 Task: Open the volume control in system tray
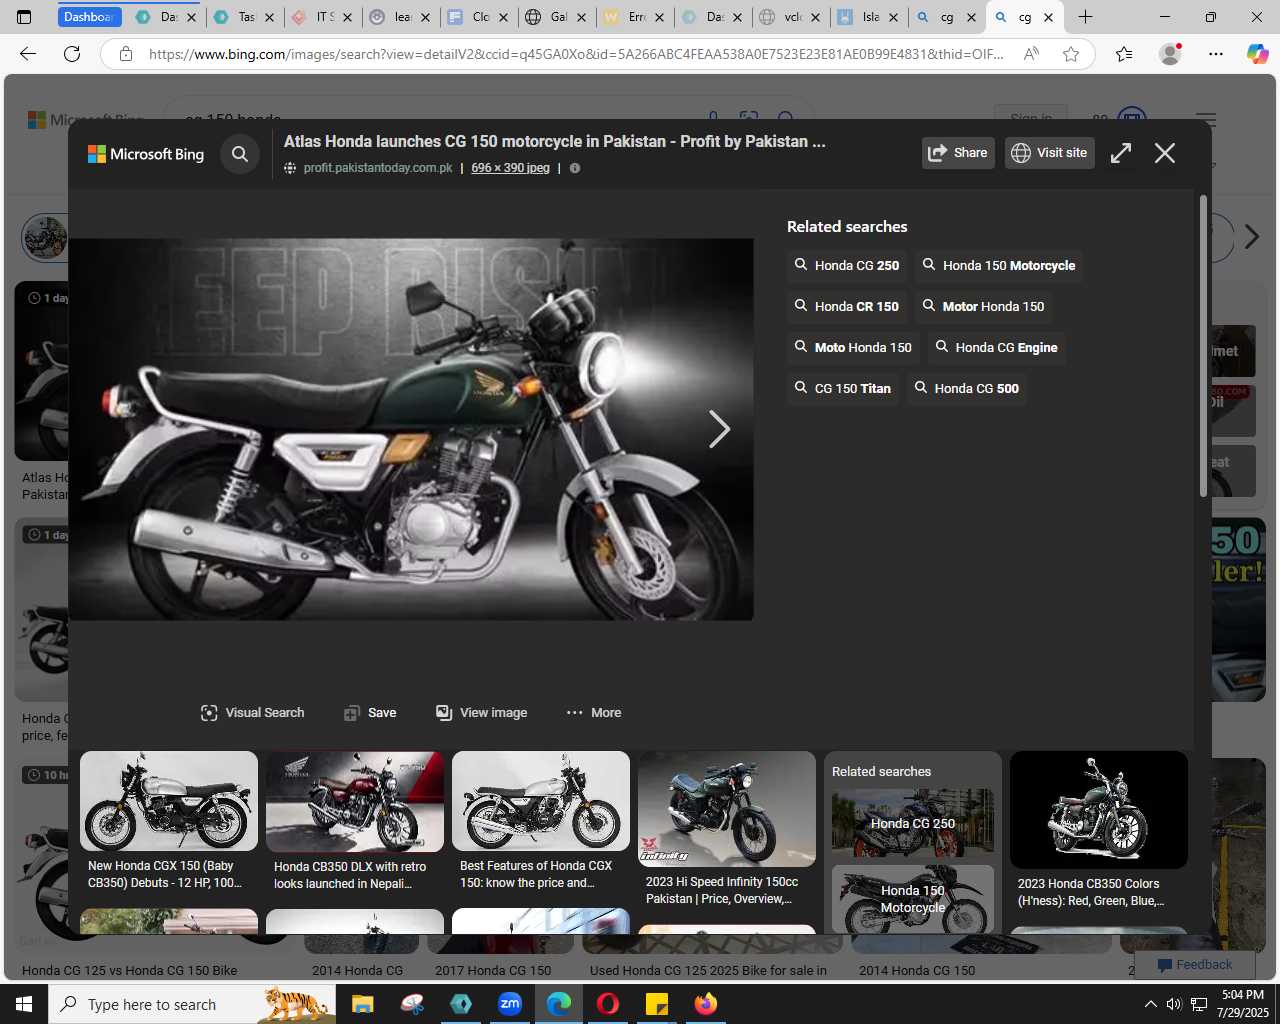pyautogui.click(x=1174, y=1004)
